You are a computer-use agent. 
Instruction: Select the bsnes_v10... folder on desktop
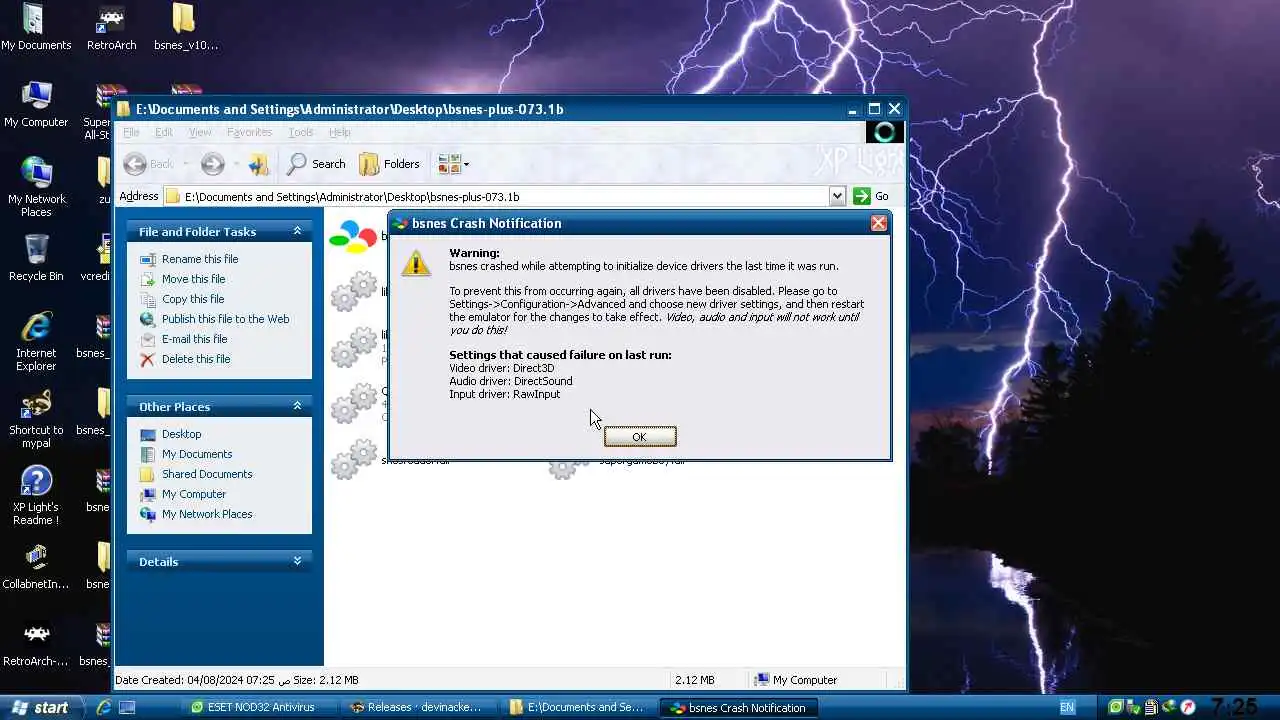(x=185, y=27)
